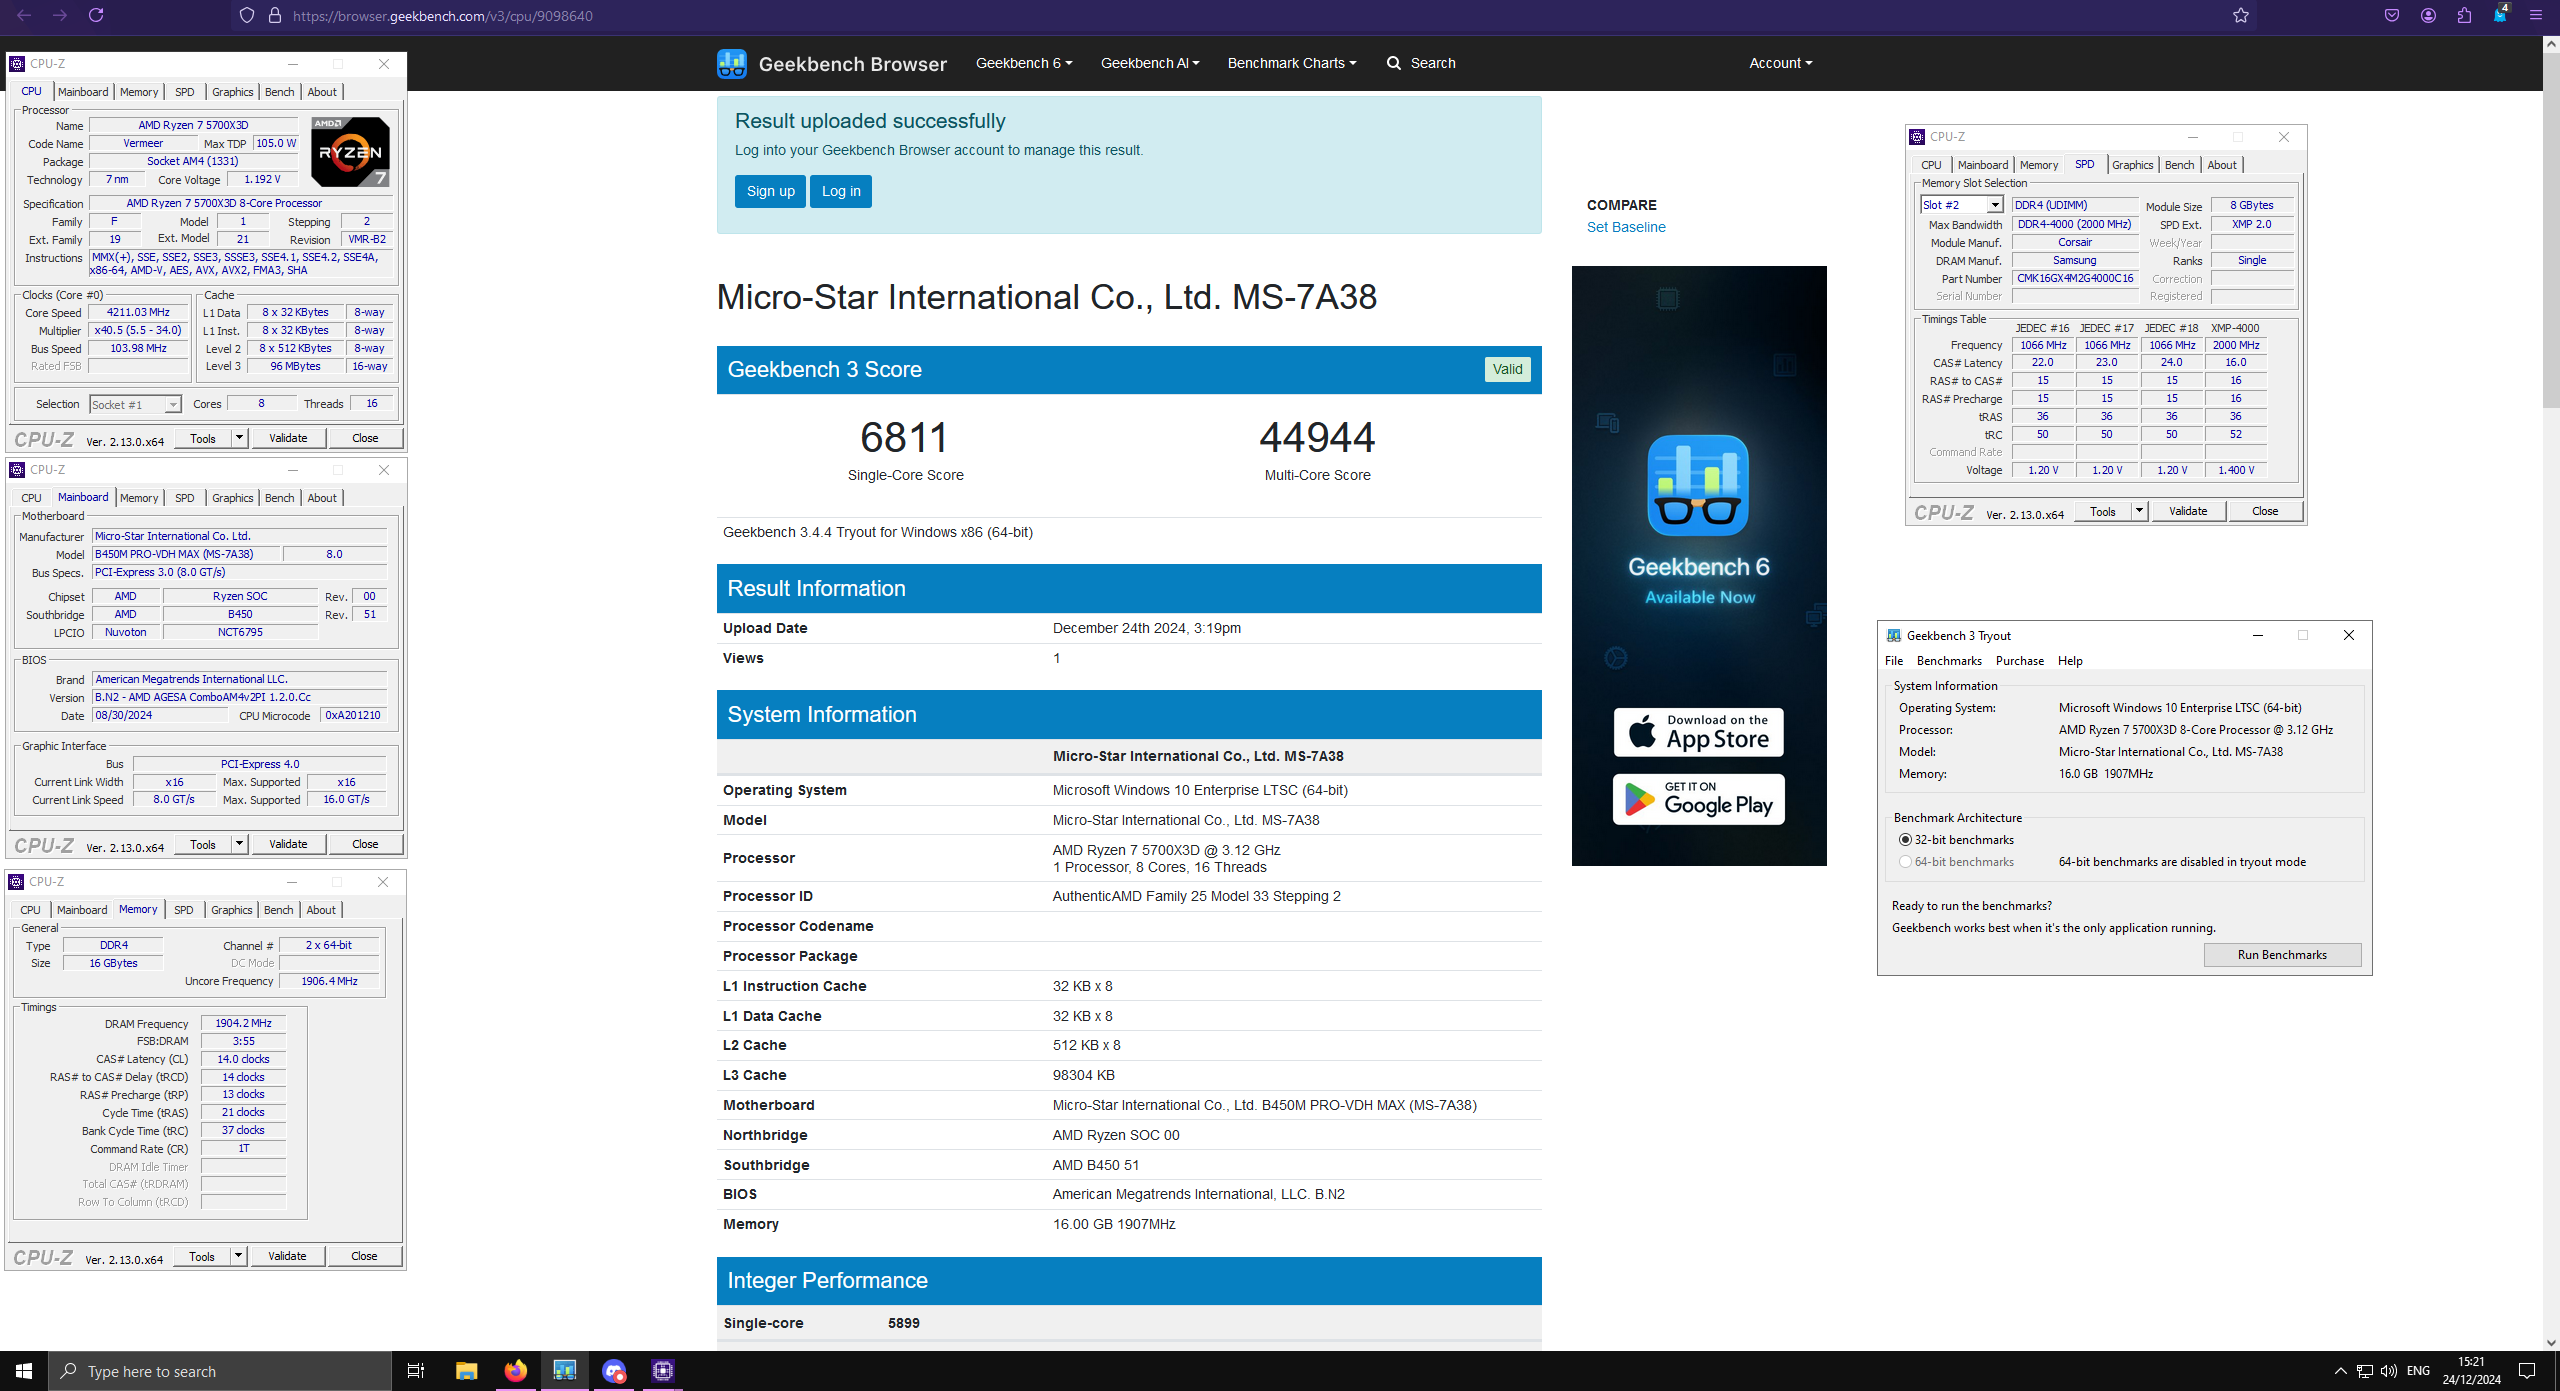This screenshot has width=2560, height=1391.
Task: Click the Set Baseline link
Action: pos(1626,227)
